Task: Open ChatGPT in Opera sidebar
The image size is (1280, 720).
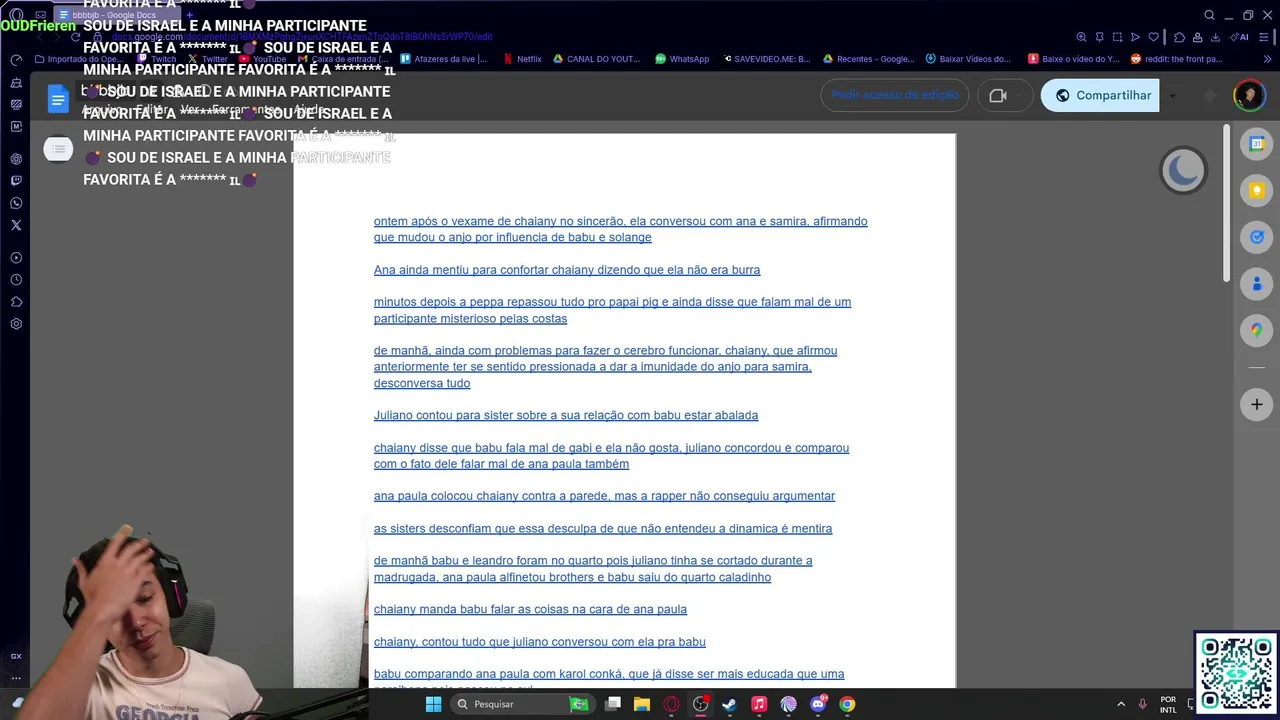Action: point(16,159)
